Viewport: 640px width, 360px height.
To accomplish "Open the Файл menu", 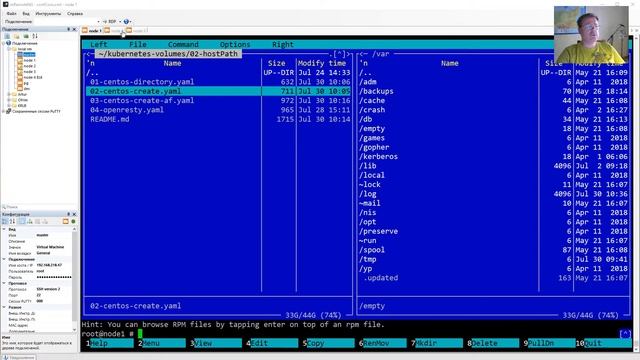I will pos(11,13).
